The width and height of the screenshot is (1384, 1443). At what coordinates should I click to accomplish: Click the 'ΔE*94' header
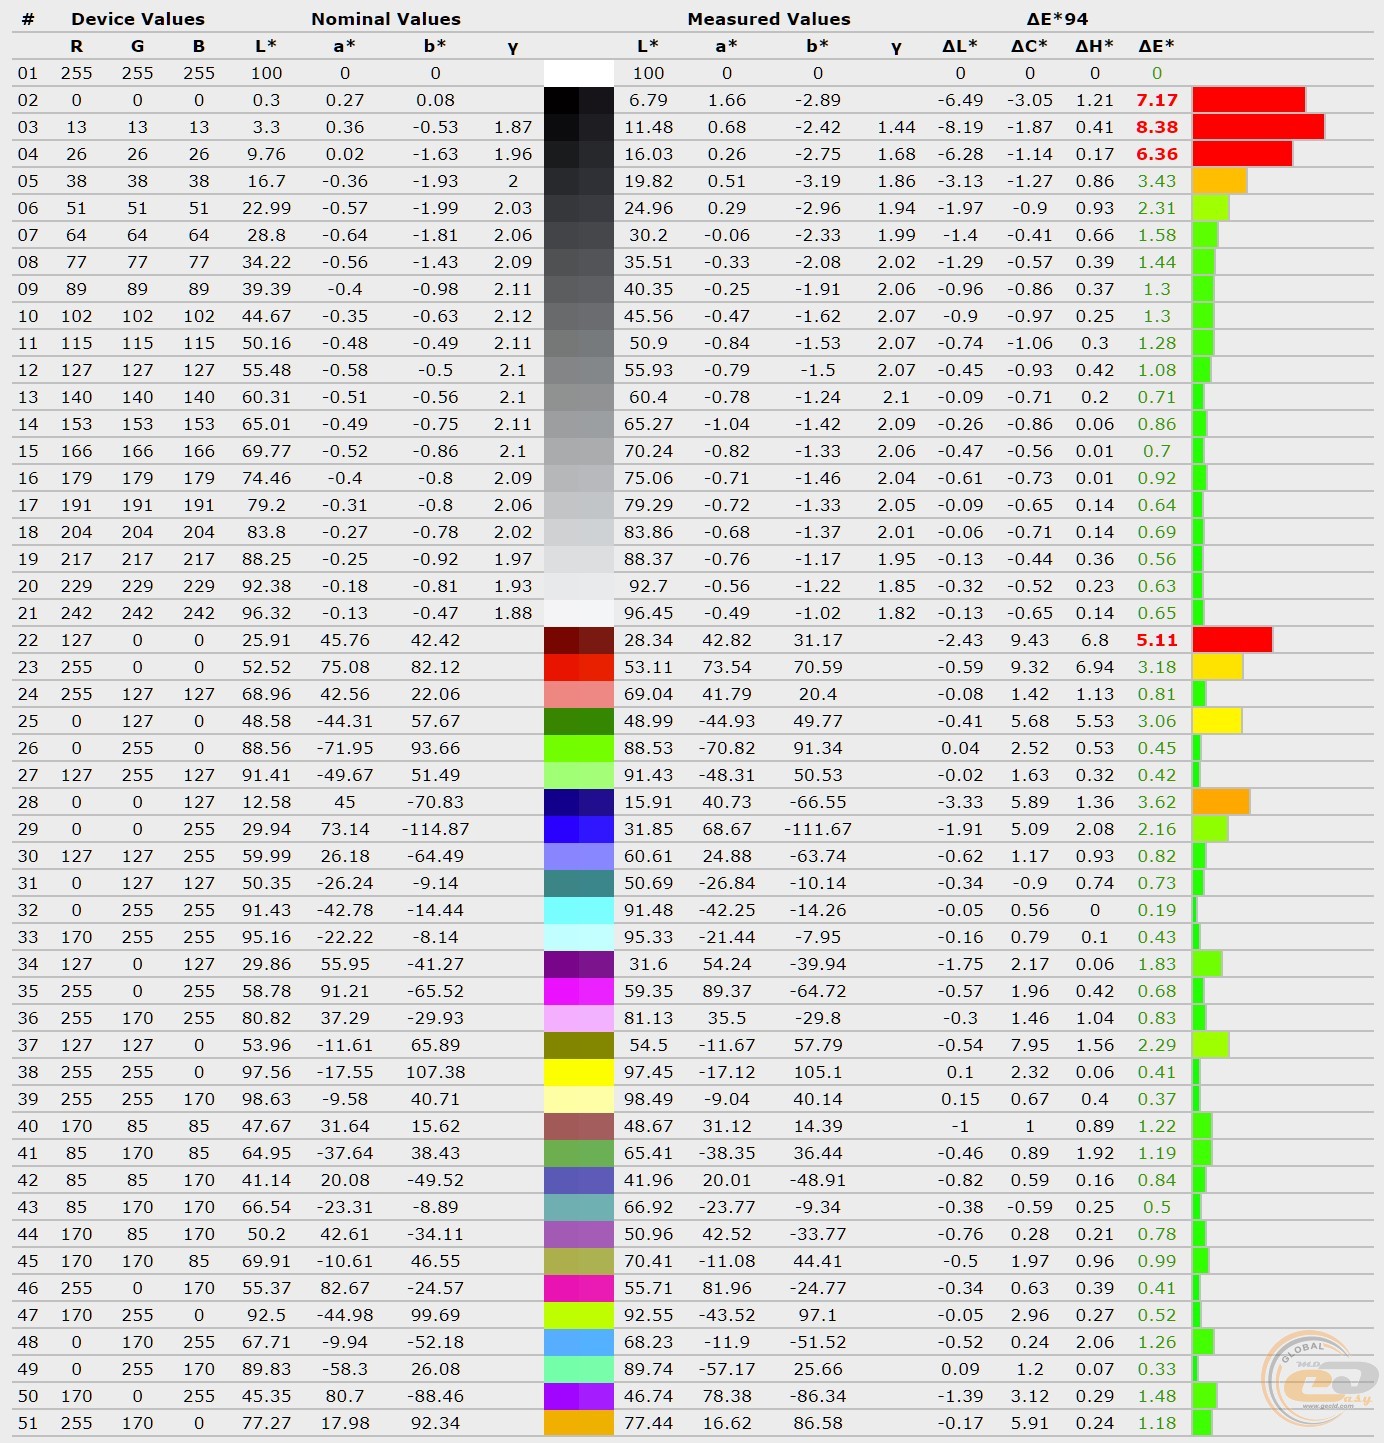point(1057,19)
